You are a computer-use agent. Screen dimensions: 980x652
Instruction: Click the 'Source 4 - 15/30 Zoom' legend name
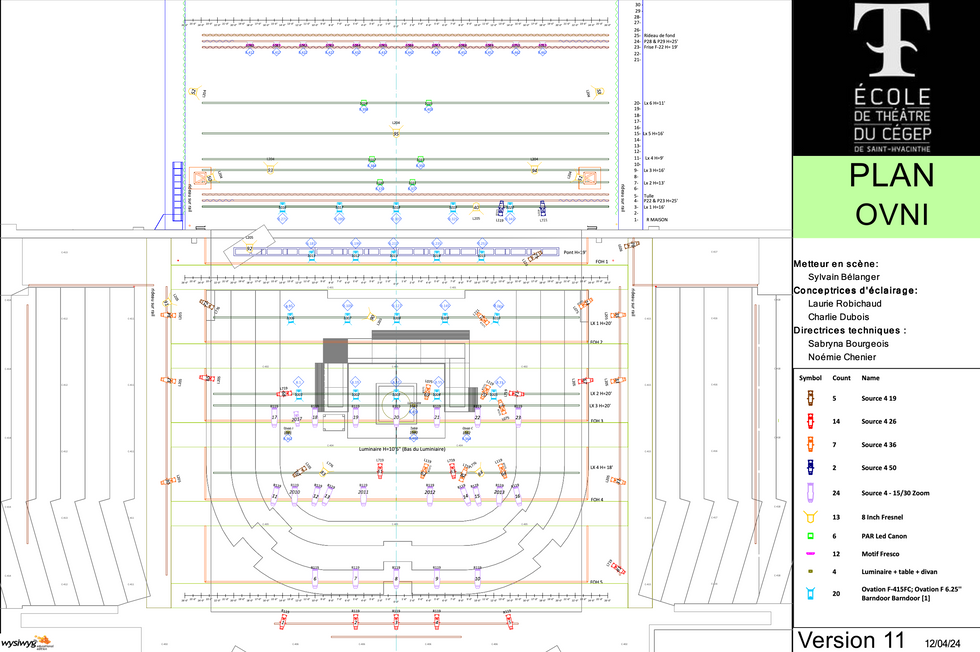click(x=895, y=493)
